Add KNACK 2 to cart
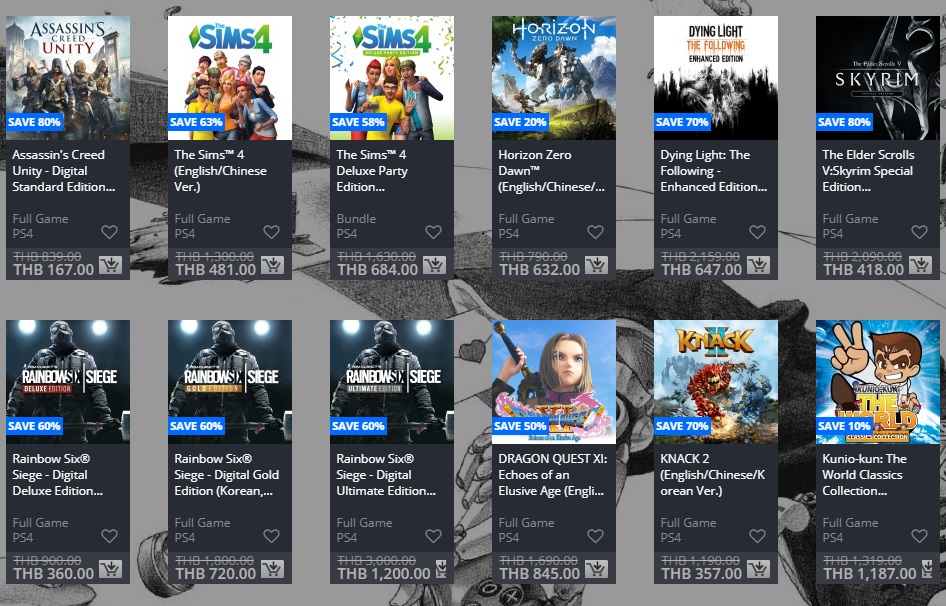This screenshot has height=606, width=946. (758, 569)
